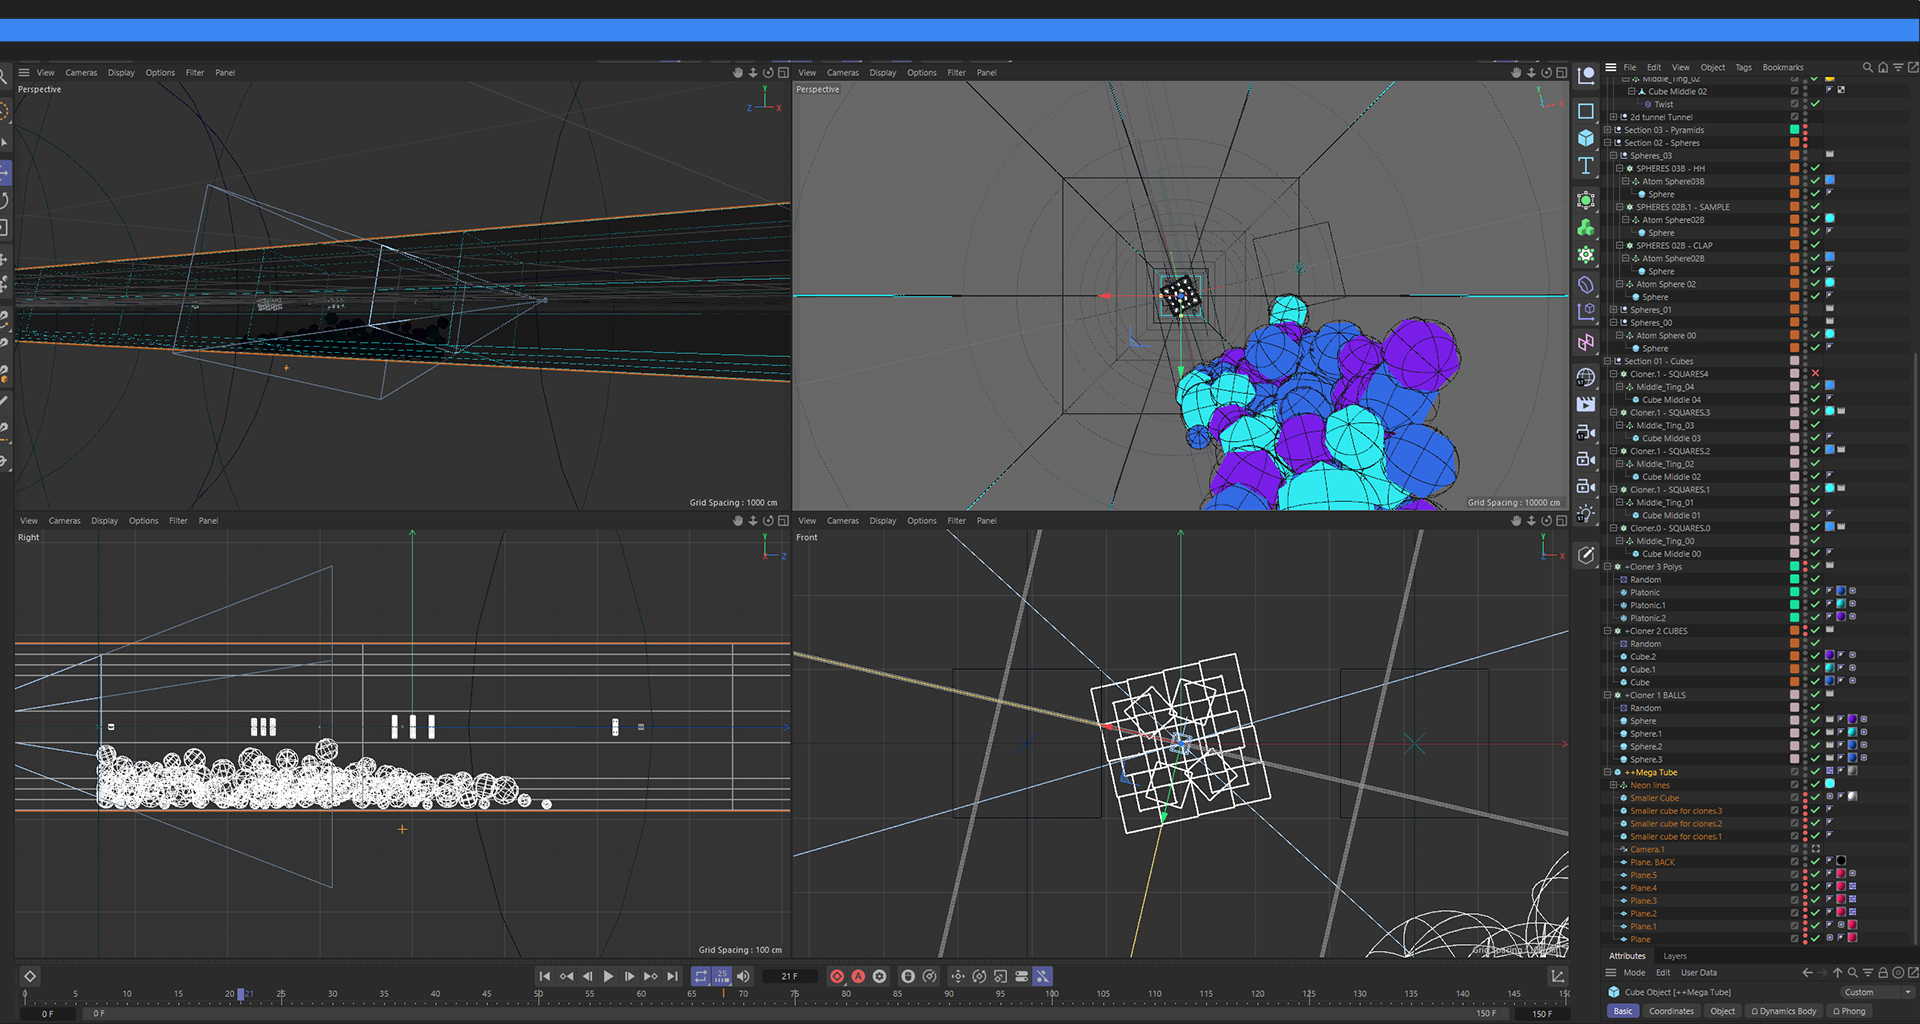Open the Object Manager search icon
The image size is (1920, 1024).
click(x=1867, y=68)
